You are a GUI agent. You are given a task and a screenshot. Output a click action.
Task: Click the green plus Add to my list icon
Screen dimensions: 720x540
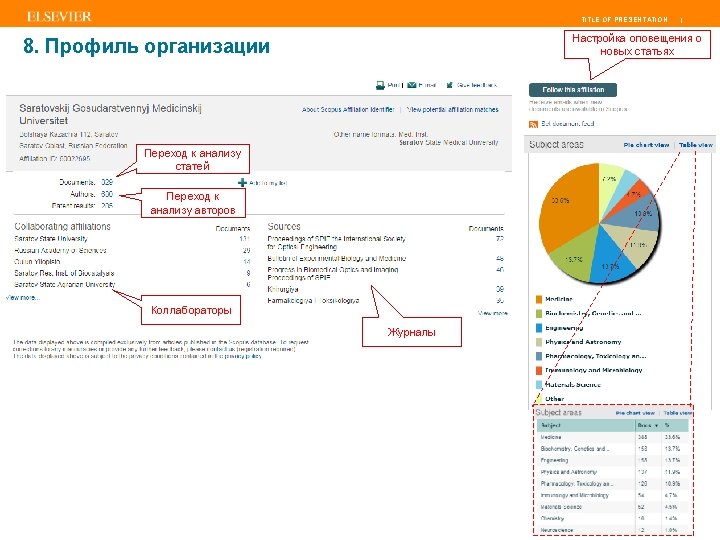click(242, 183)
